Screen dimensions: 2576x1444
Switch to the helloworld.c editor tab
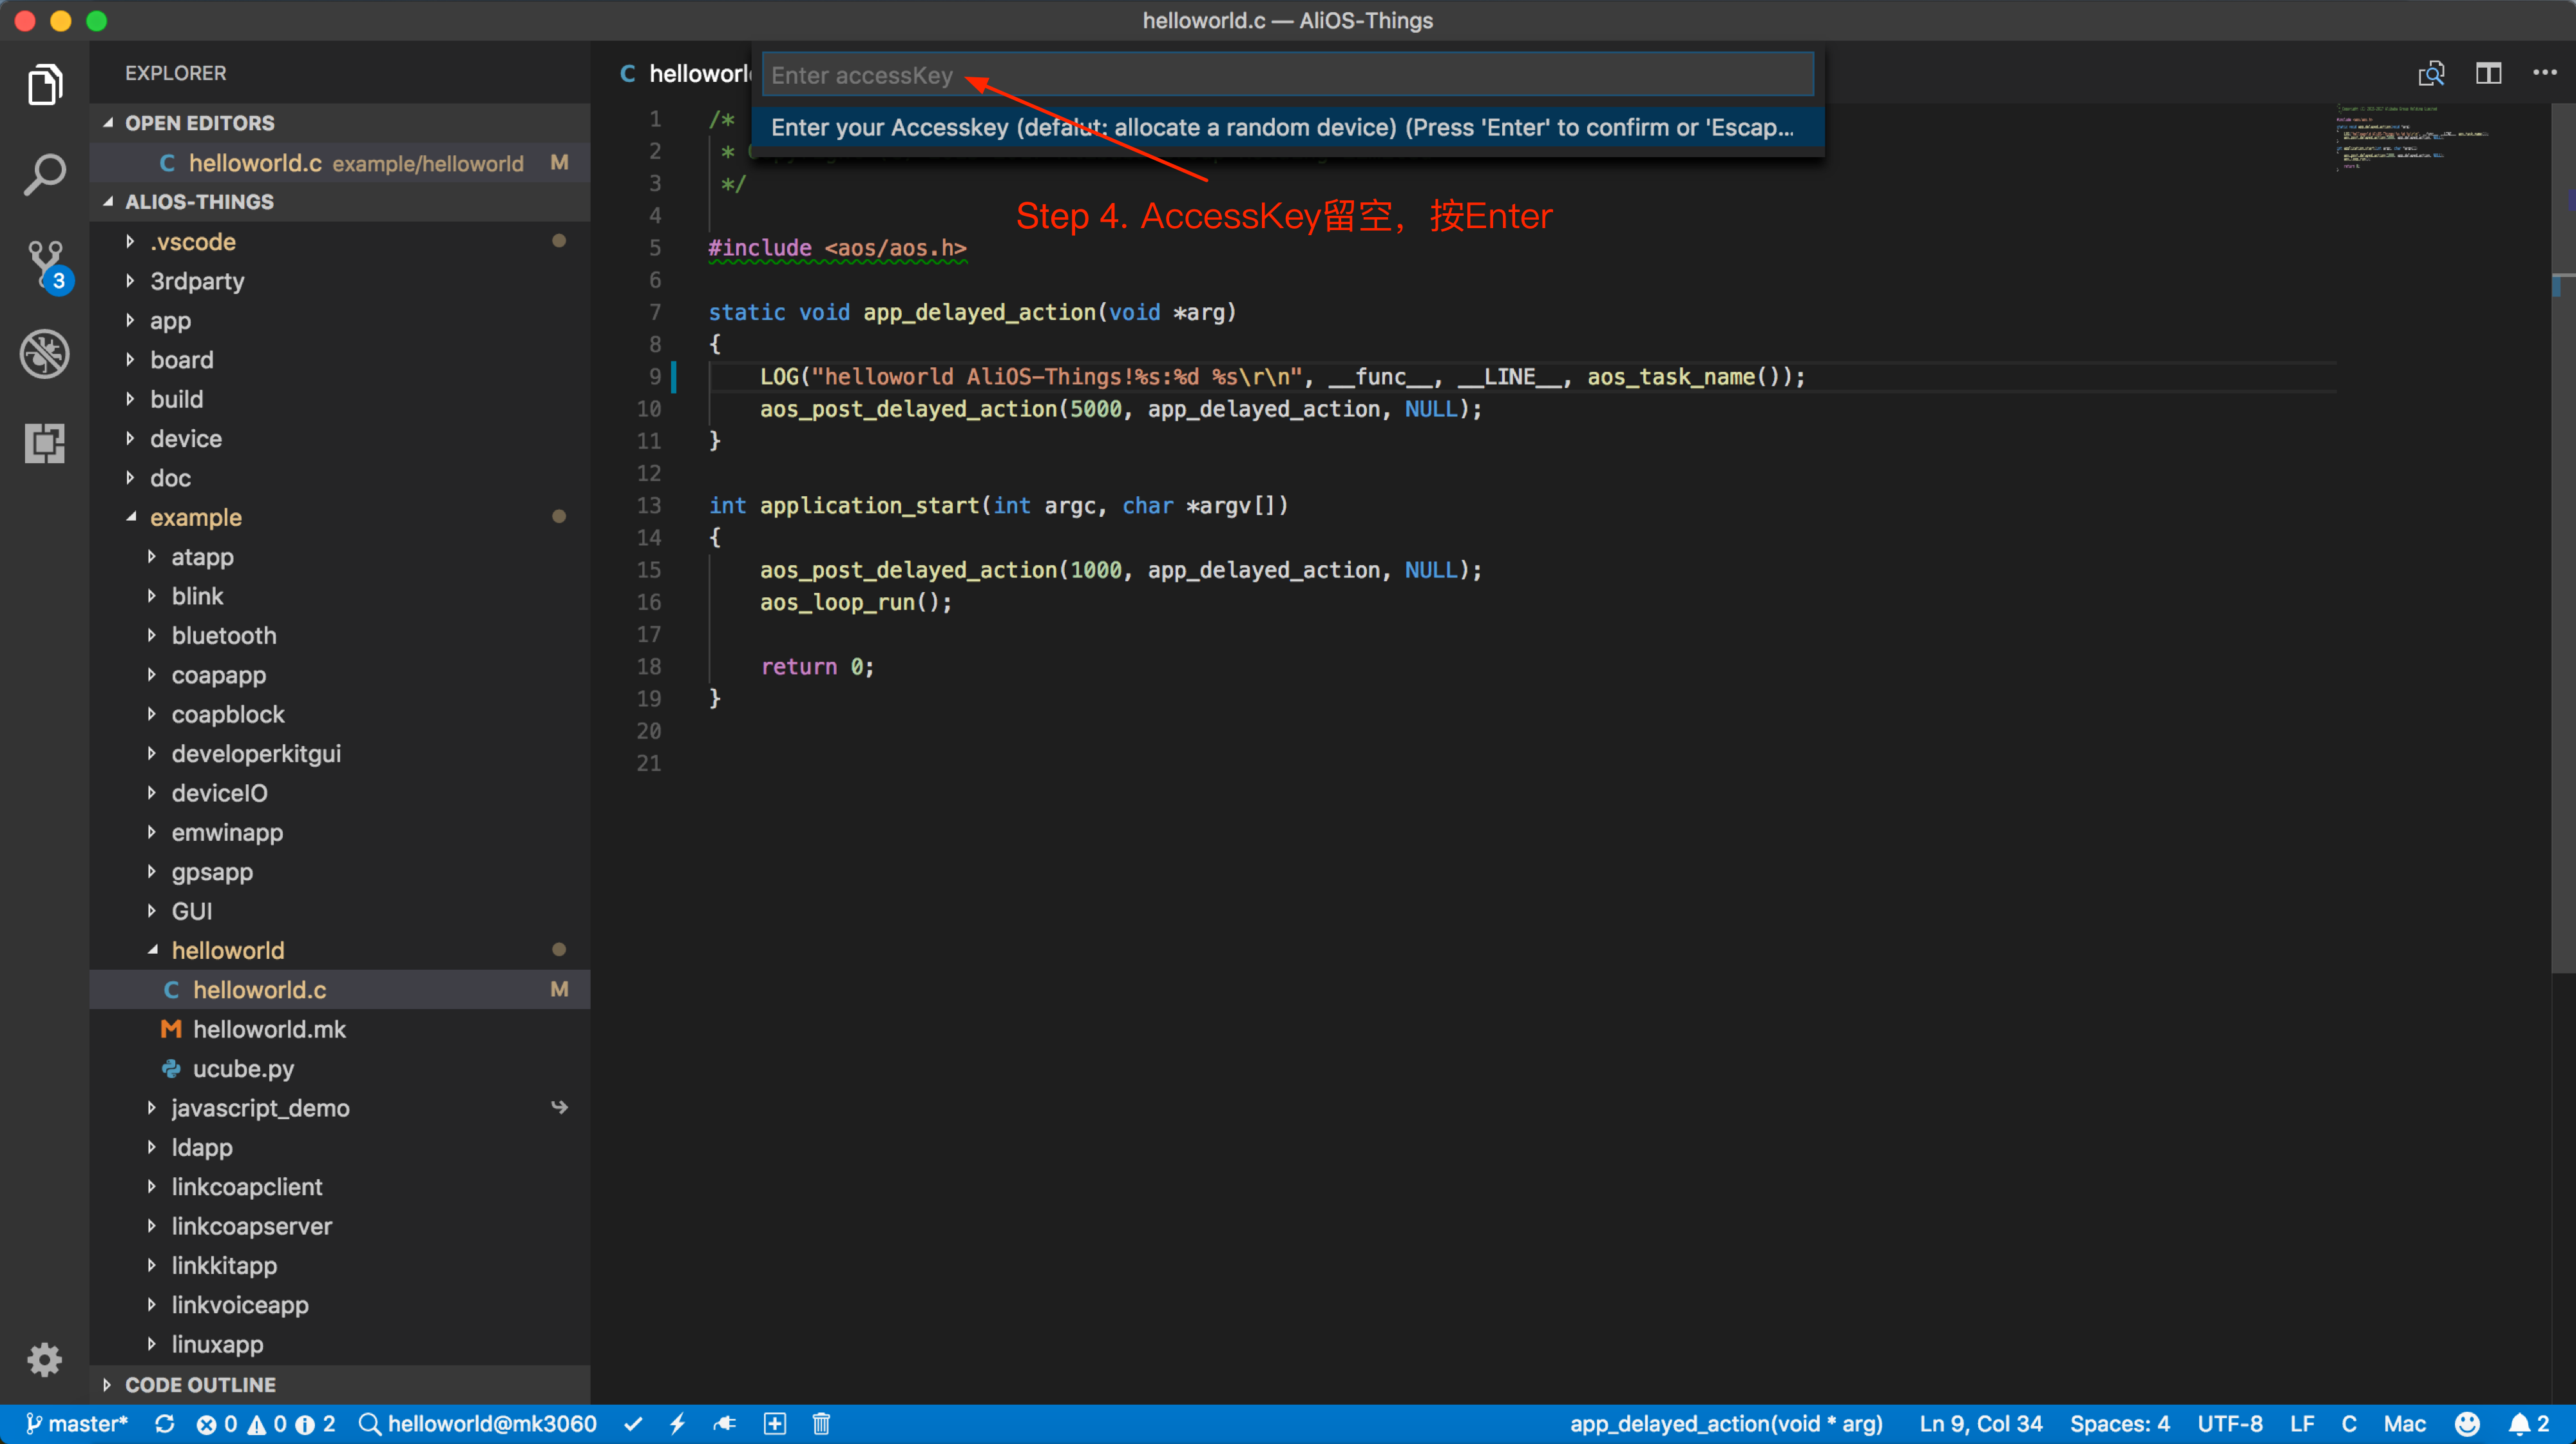pos(690,74)
